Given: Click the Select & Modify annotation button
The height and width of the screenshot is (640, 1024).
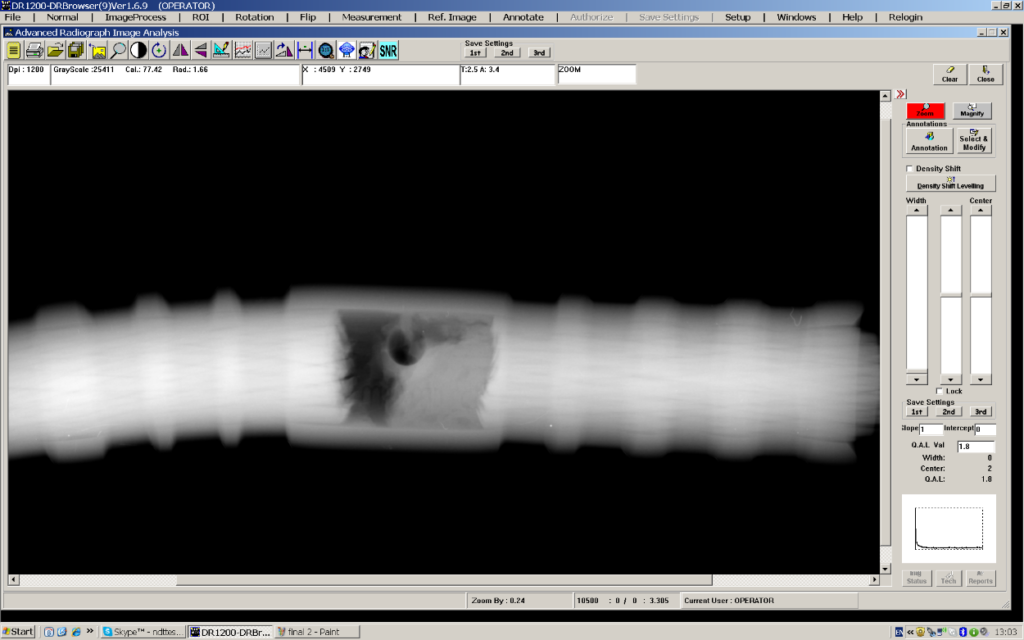Looking at the screenshot, I should pyautogui.click(x=974, y=140).
